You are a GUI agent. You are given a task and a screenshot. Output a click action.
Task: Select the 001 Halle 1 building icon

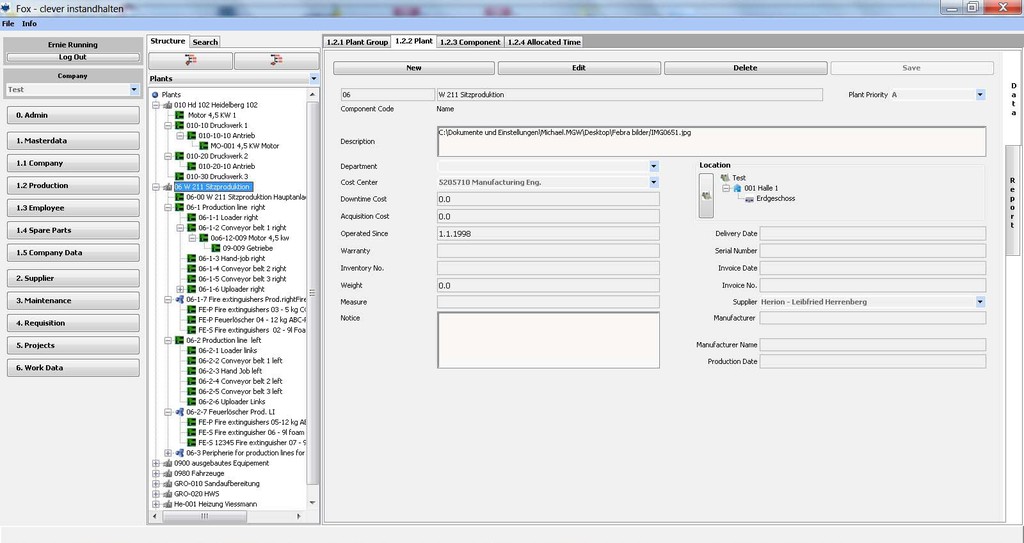pyautogui.click(x=737, y=188)
